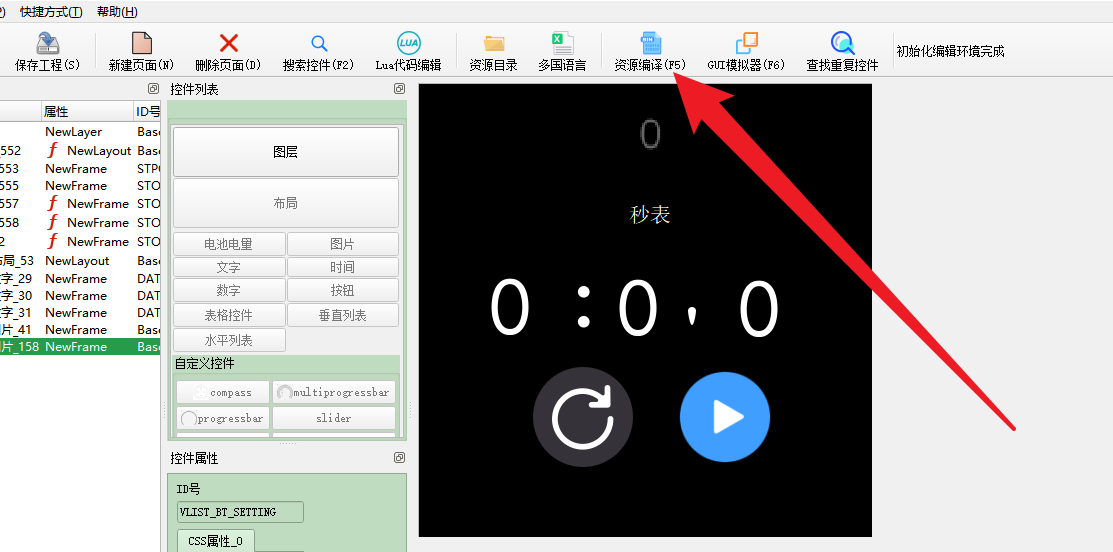Launch GUI模拟器(F6) simulator
Viewport: 1113px width, 552px height.
coord(746,51)
